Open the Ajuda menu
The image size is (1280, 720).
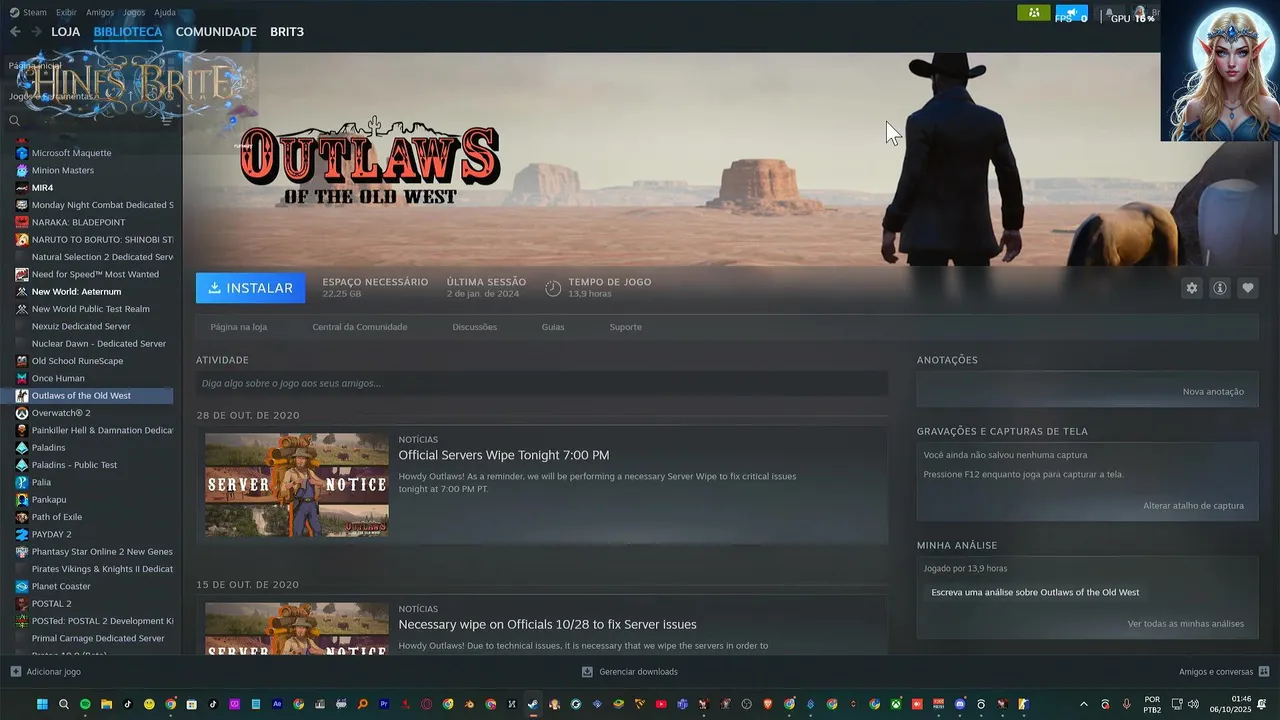[x=165, y=12]
